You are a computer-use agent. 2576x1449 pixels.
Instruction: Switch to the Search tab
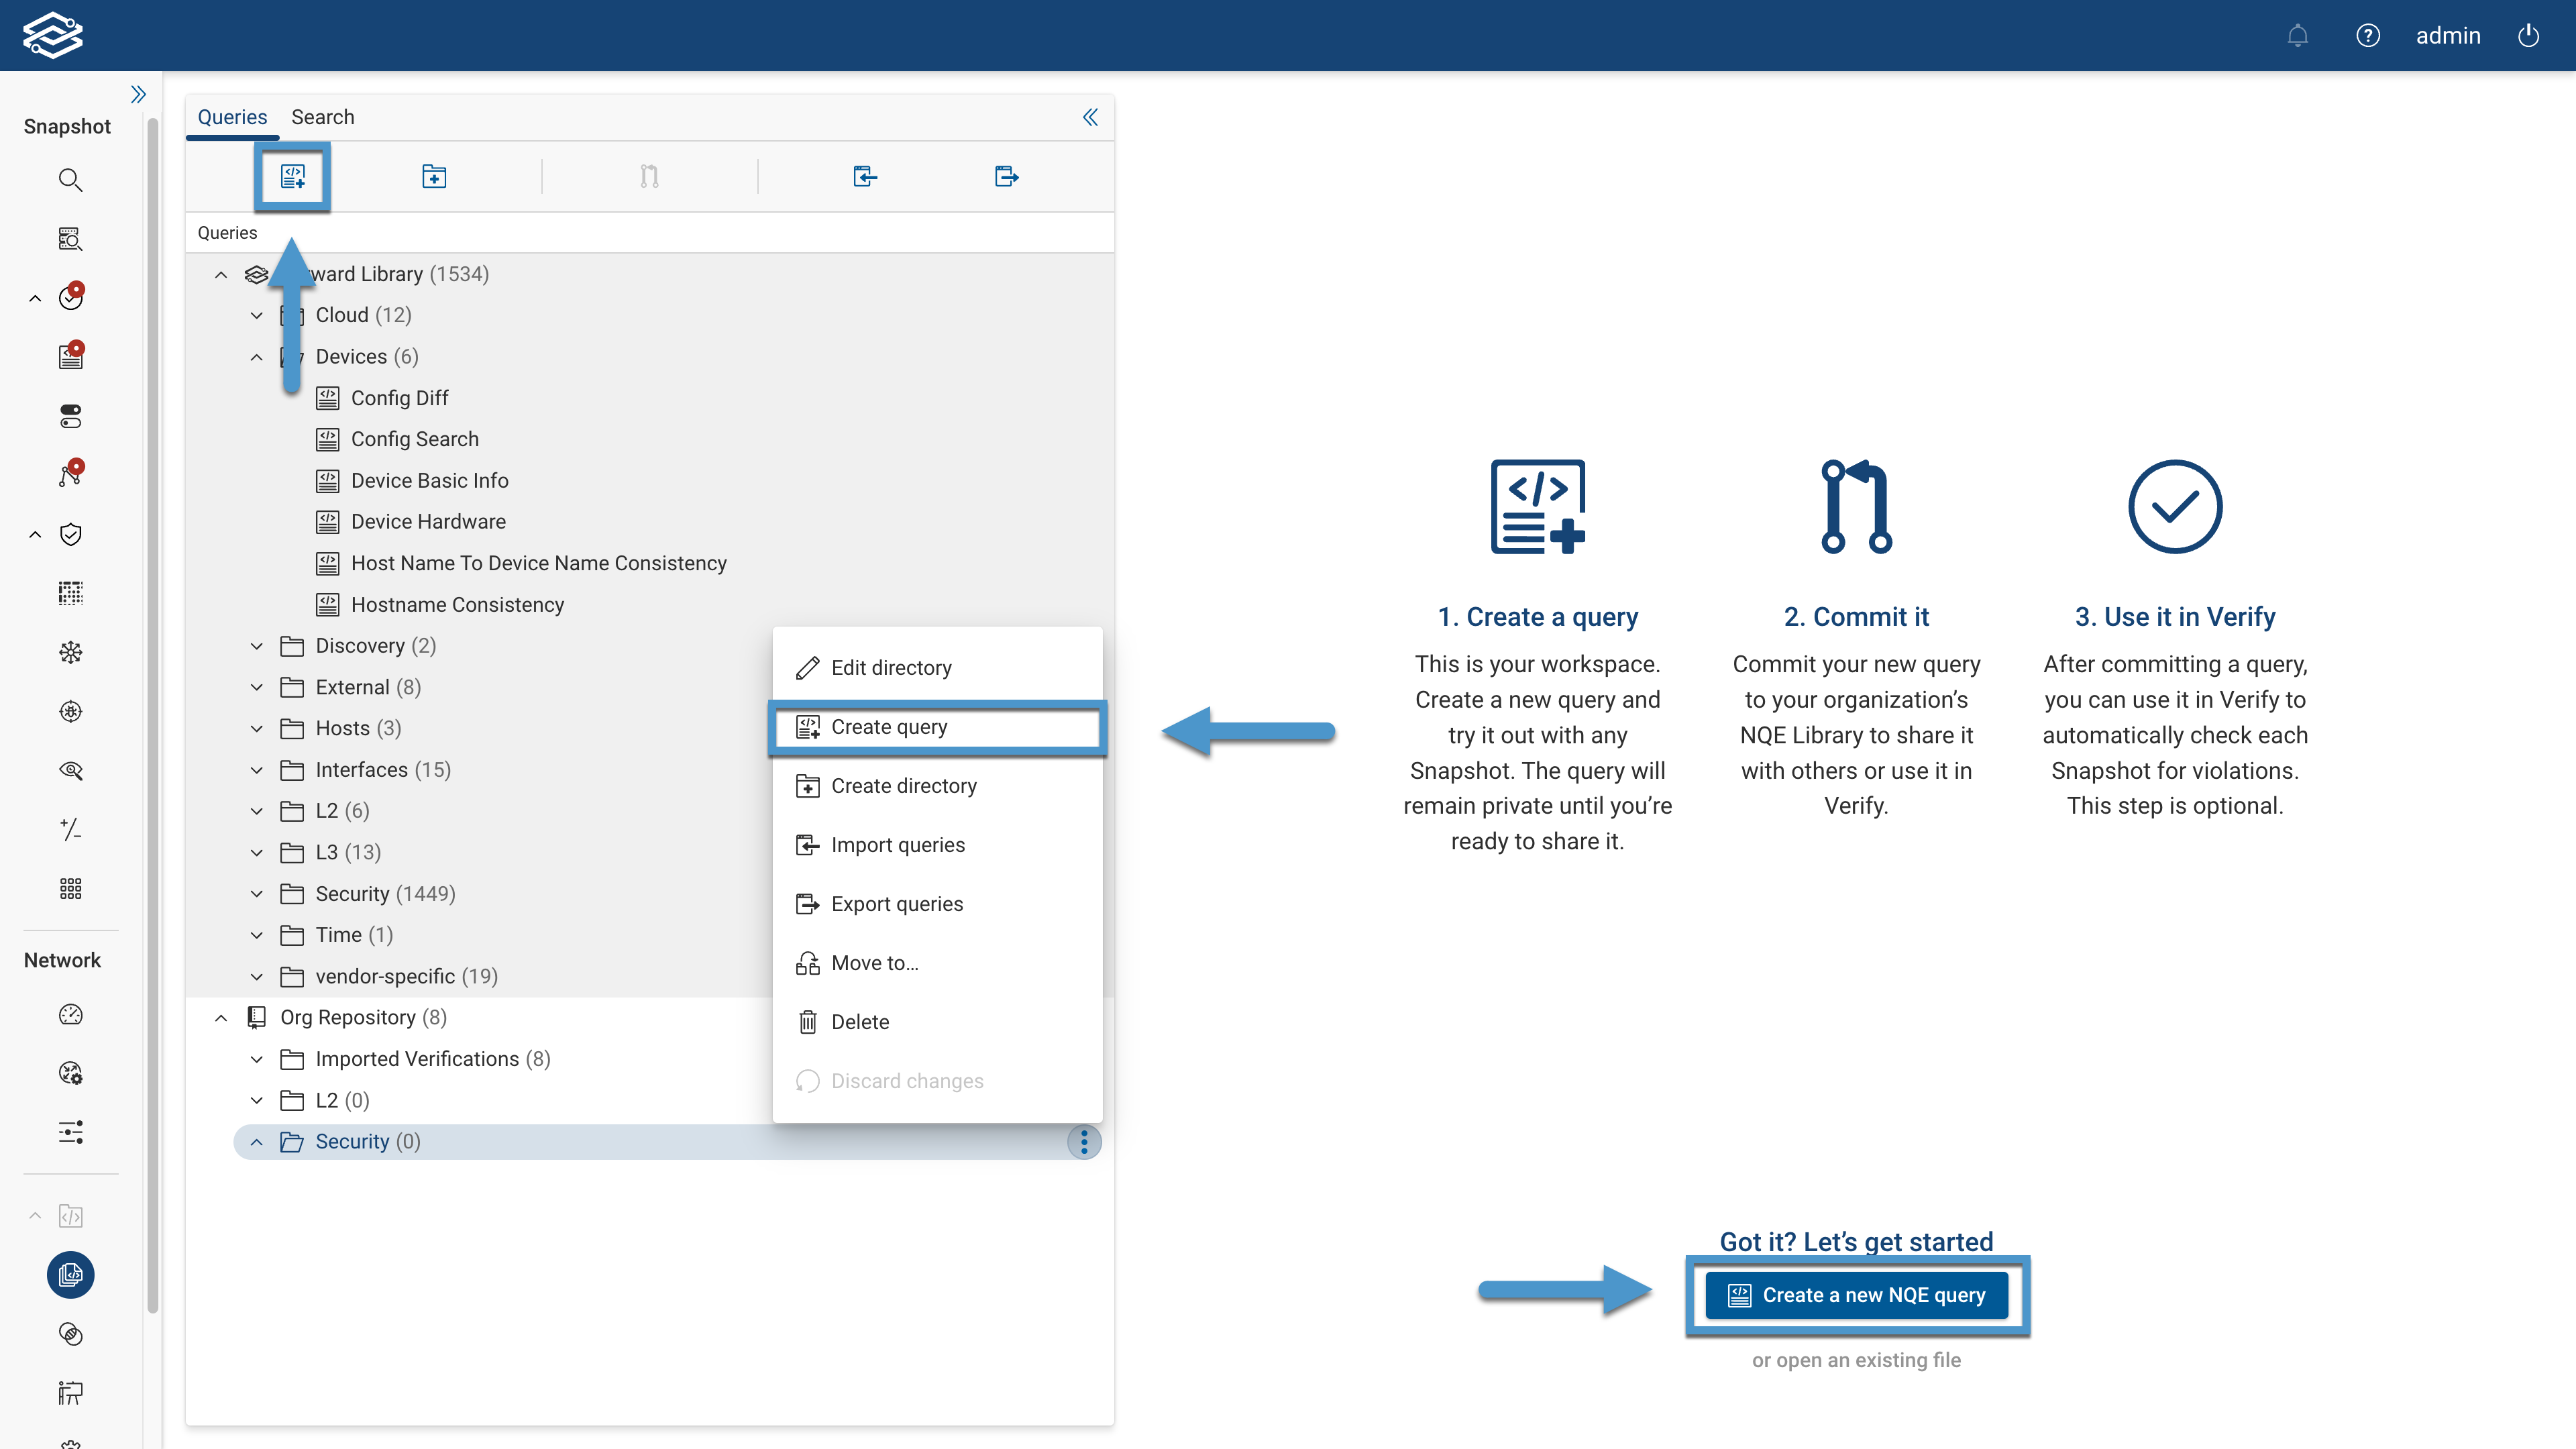pos(322,117)
